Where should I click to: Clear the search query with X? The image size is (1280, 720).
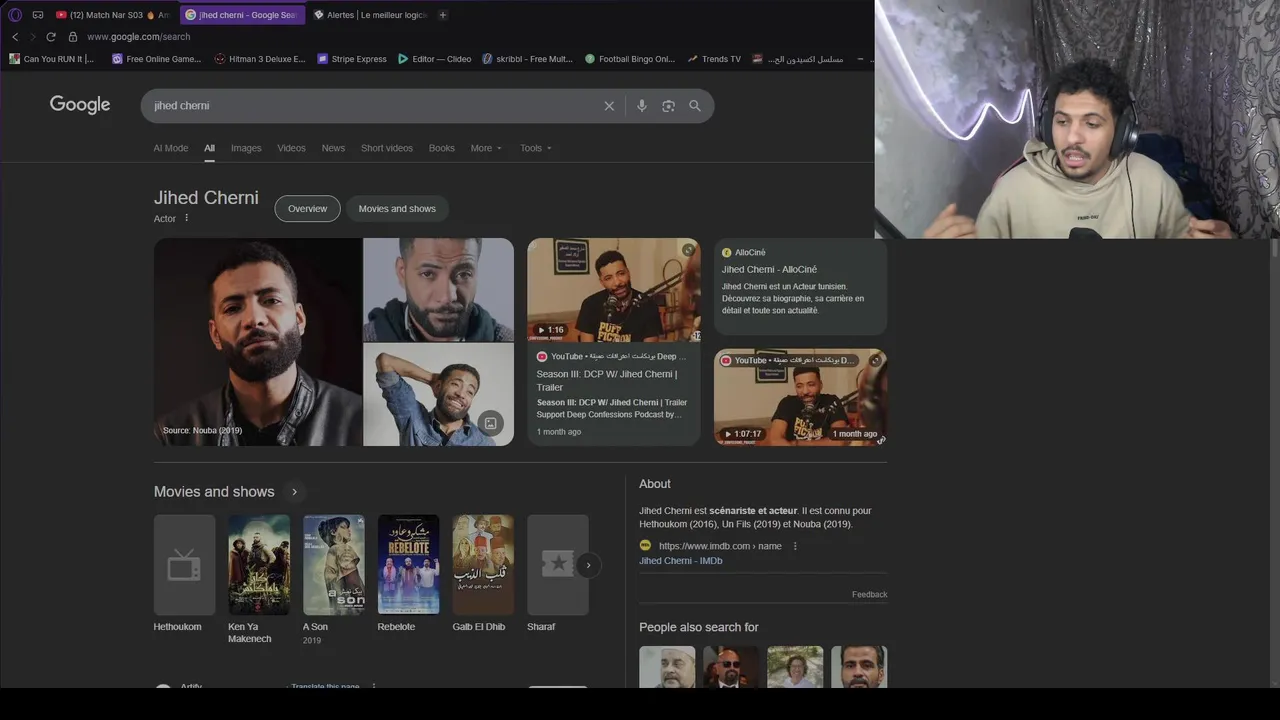[x=609, y=106]
